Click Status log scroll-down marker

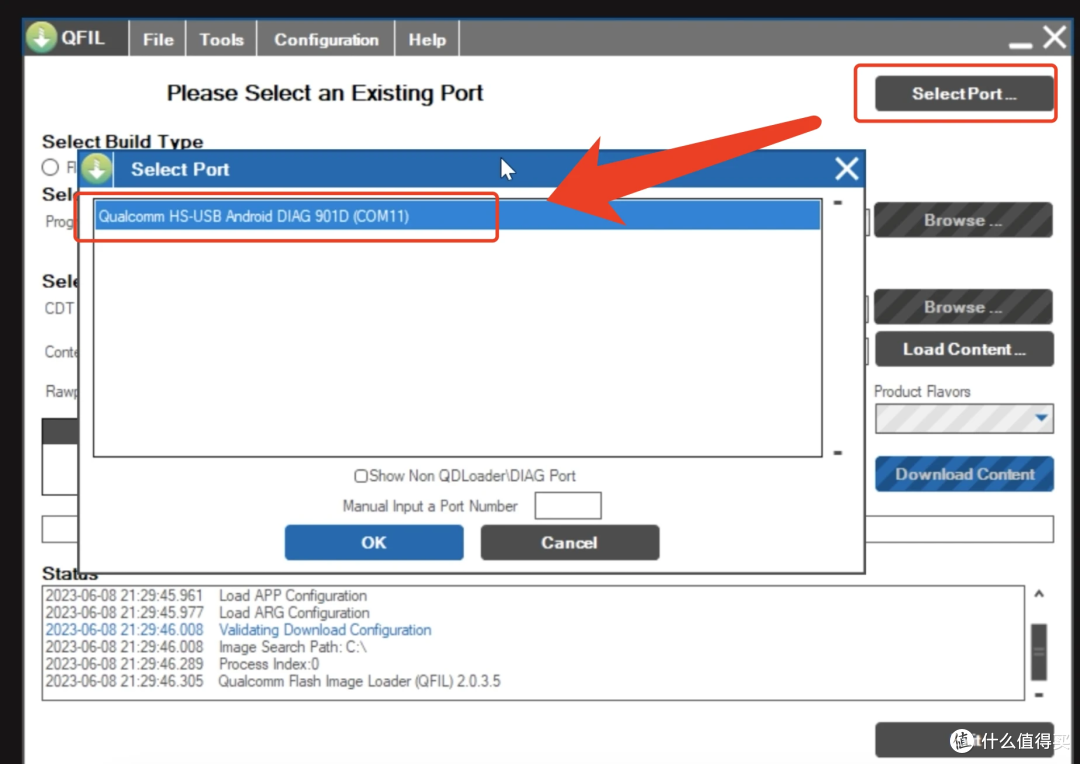(x=1039, y=694)
